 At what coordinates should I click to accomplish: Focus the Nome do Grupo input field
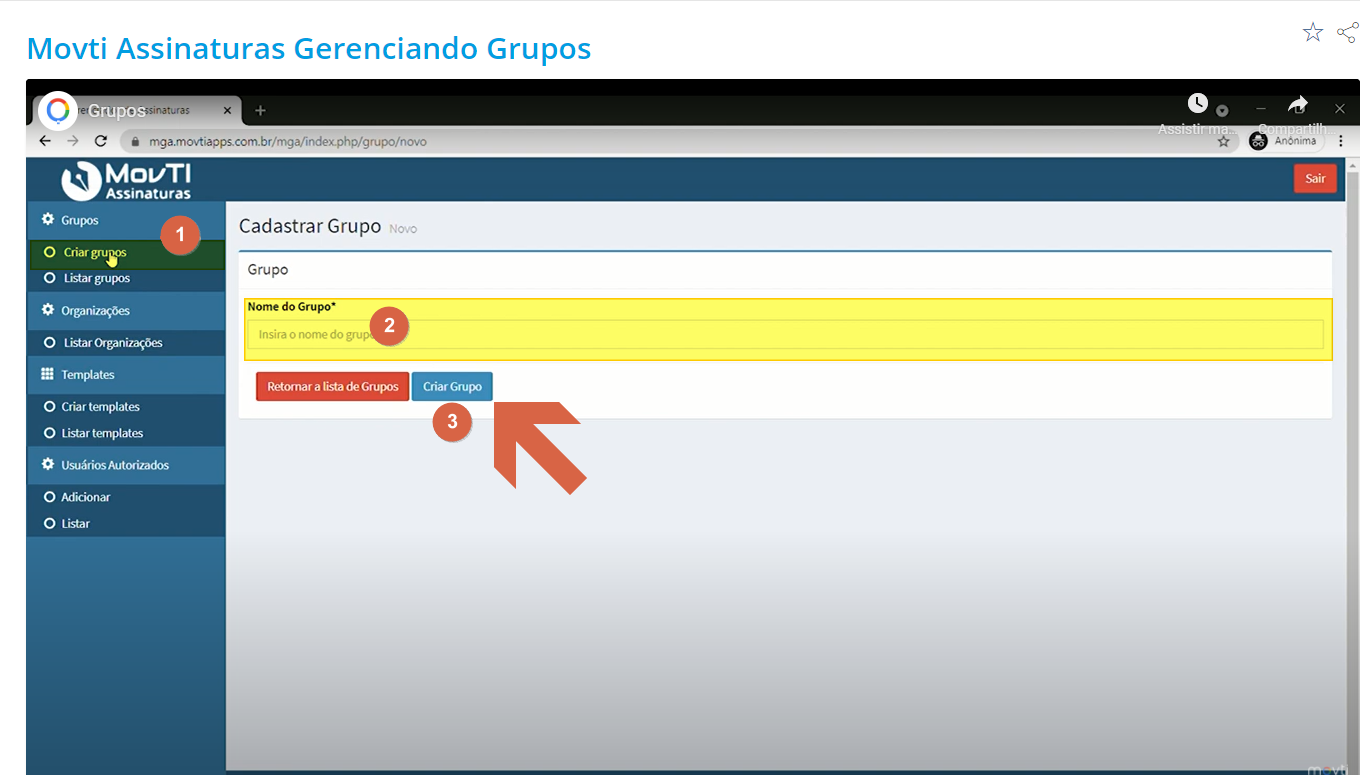(x=786, y=334)
